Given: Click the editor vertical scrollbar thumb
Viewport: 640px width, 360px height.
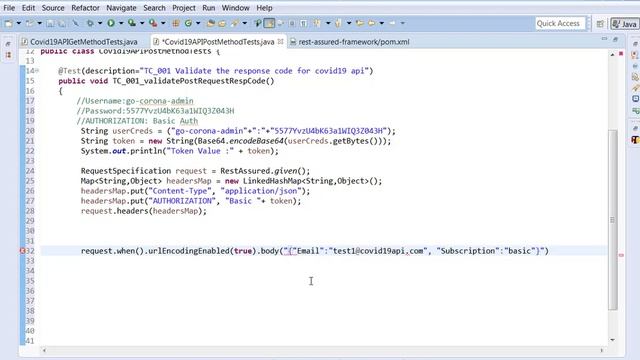Looking at the screenshot, I should (x=613, y=220).
